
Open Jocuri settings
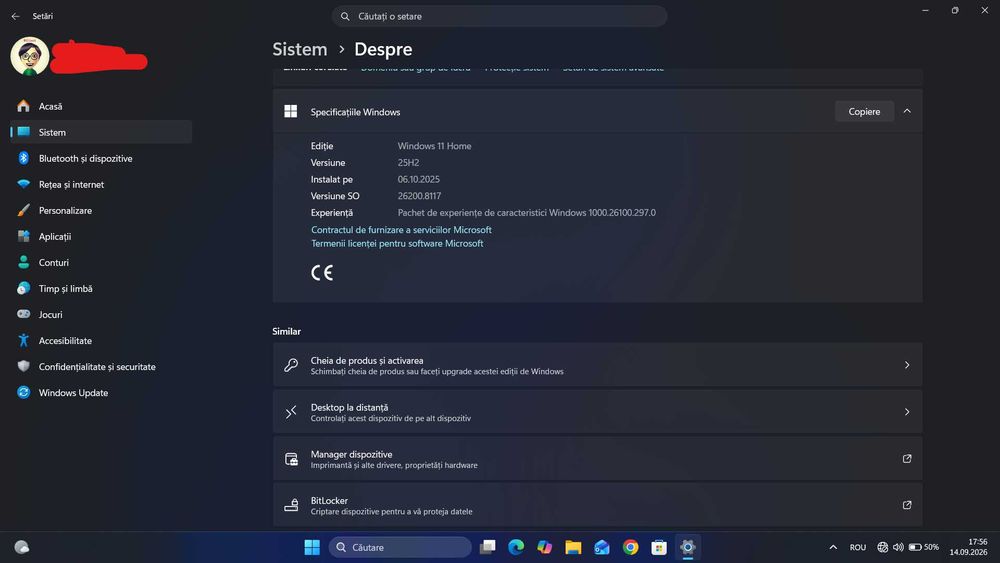[100, 314]
